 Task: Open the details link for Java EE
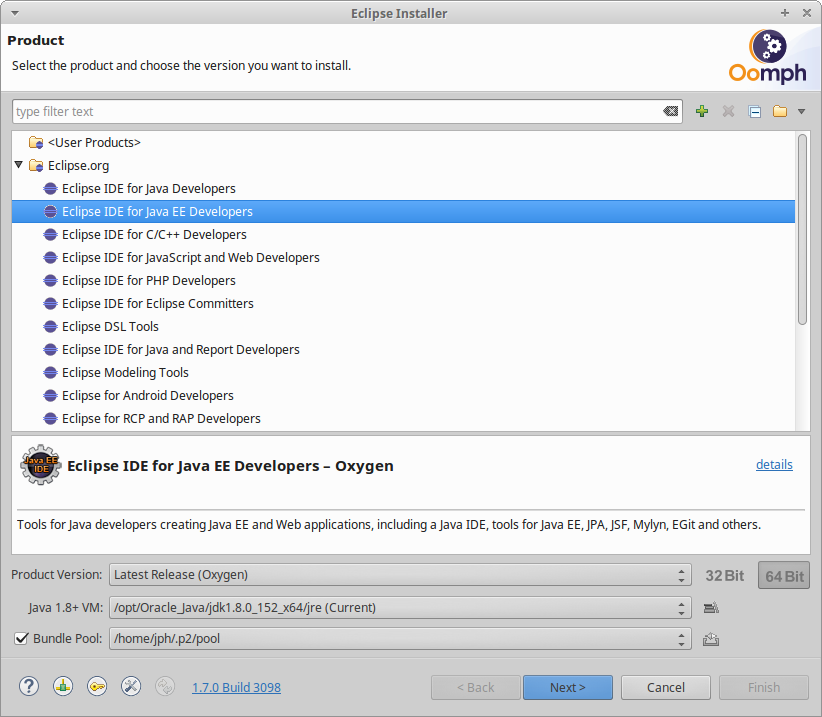coord(774,464)
